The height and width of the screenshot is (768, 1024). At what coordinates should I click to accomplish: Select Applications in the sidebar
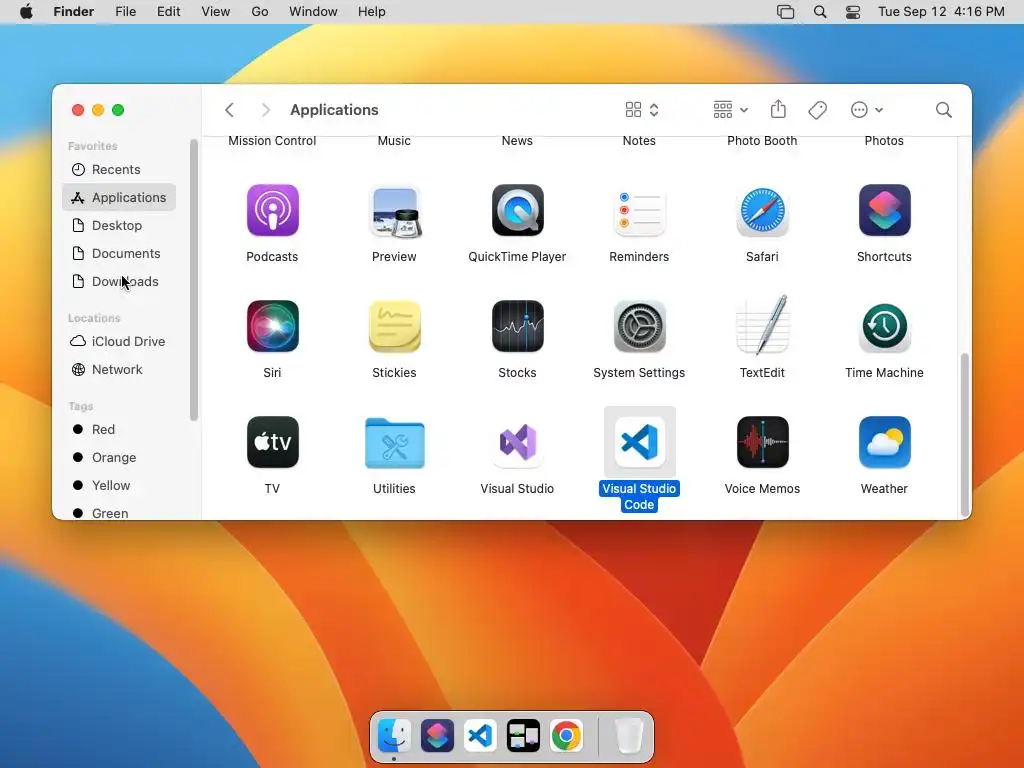coord(119,197)
